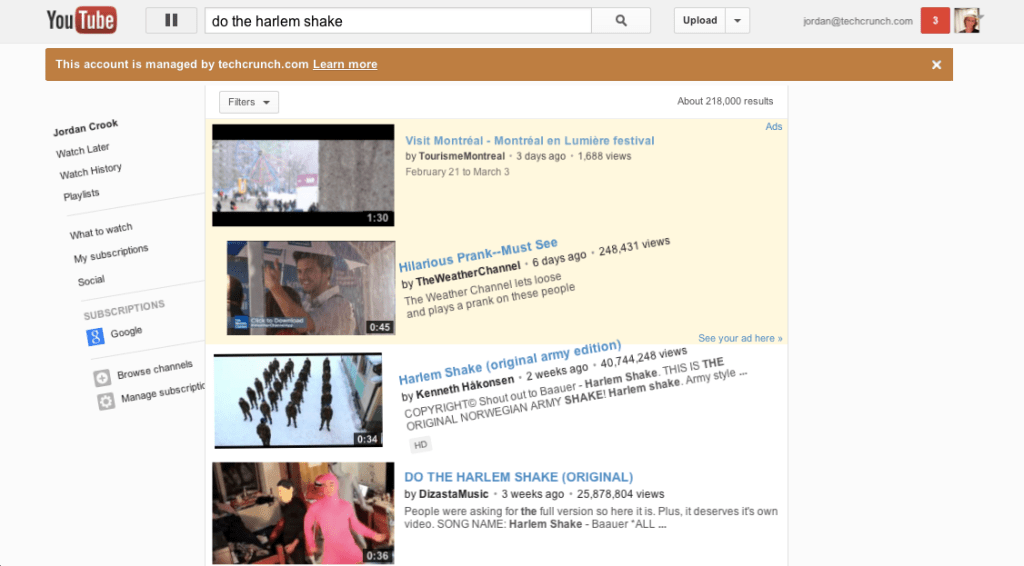The height and width of the screenshot is (566, 1024).
Task: Open TourismeMontreal channel link
Action: (462, 156)
